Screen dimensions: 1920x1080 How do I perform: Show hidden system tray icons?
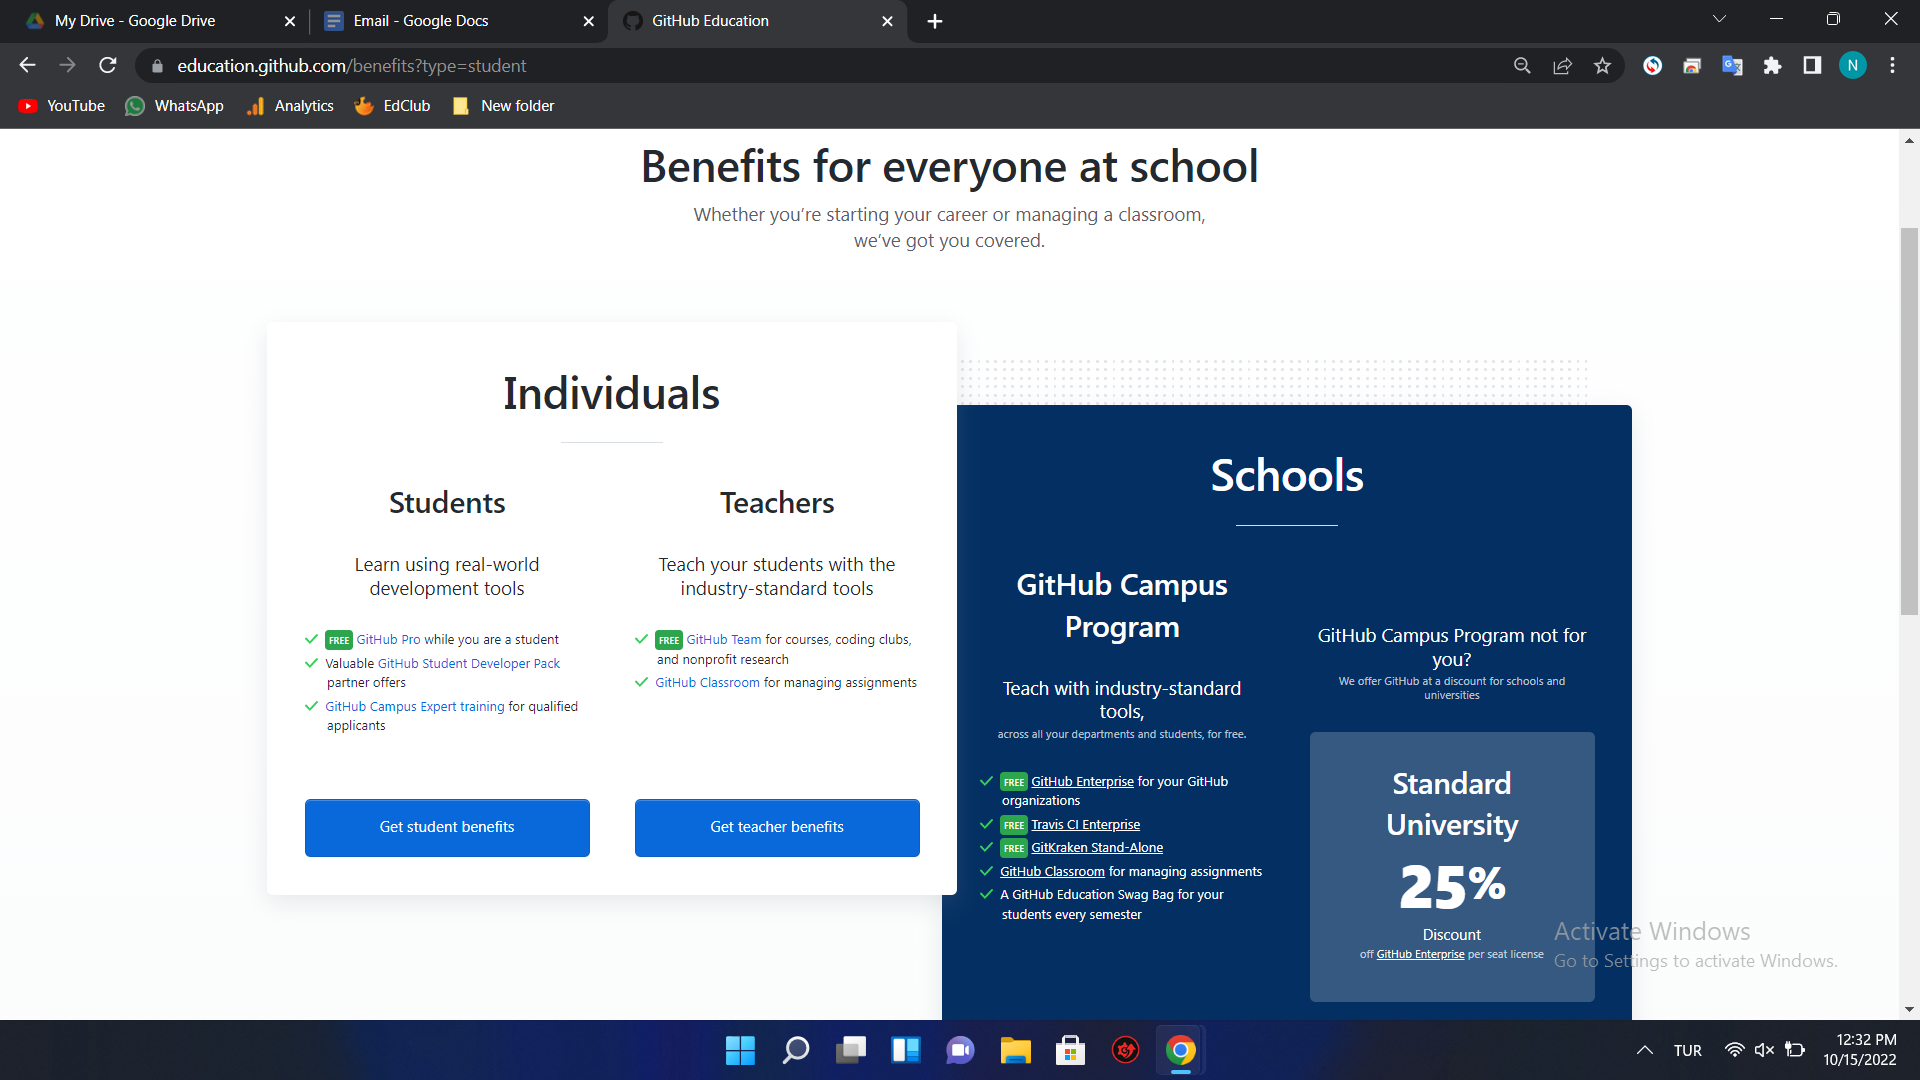click(x=1644, y=1050)
